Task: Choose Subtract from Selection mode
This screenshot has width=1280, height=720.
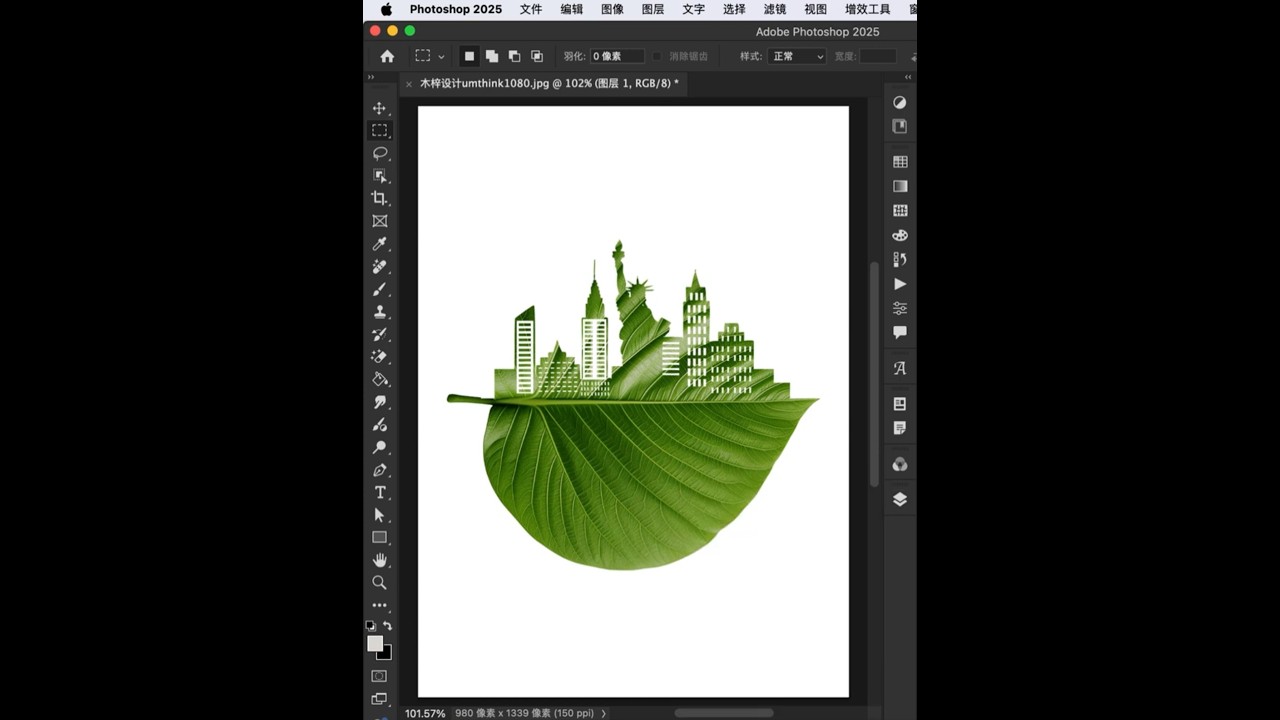Action: [x=514, y=56]
